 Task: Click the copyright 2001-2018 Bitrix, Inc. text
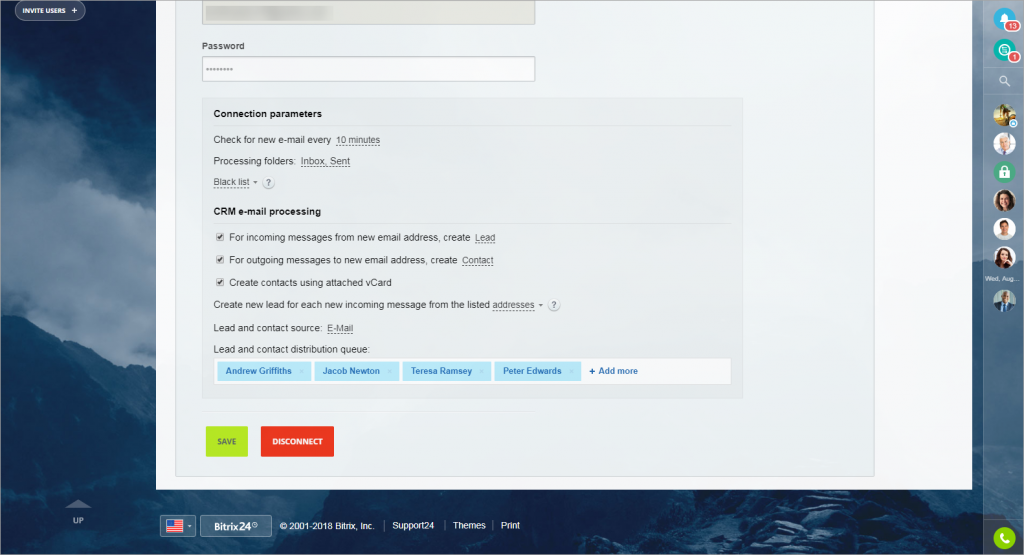[327, 526]
